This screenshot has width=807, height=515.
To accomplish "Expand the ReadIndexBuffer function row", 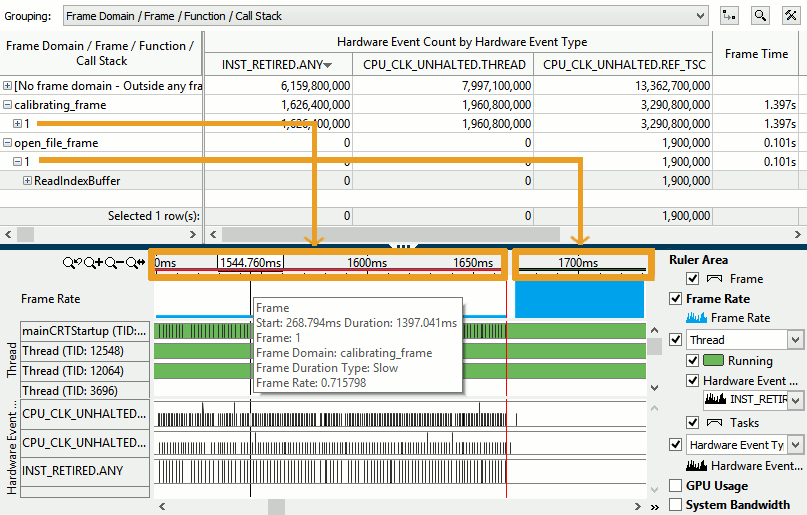I will point(27,181).
